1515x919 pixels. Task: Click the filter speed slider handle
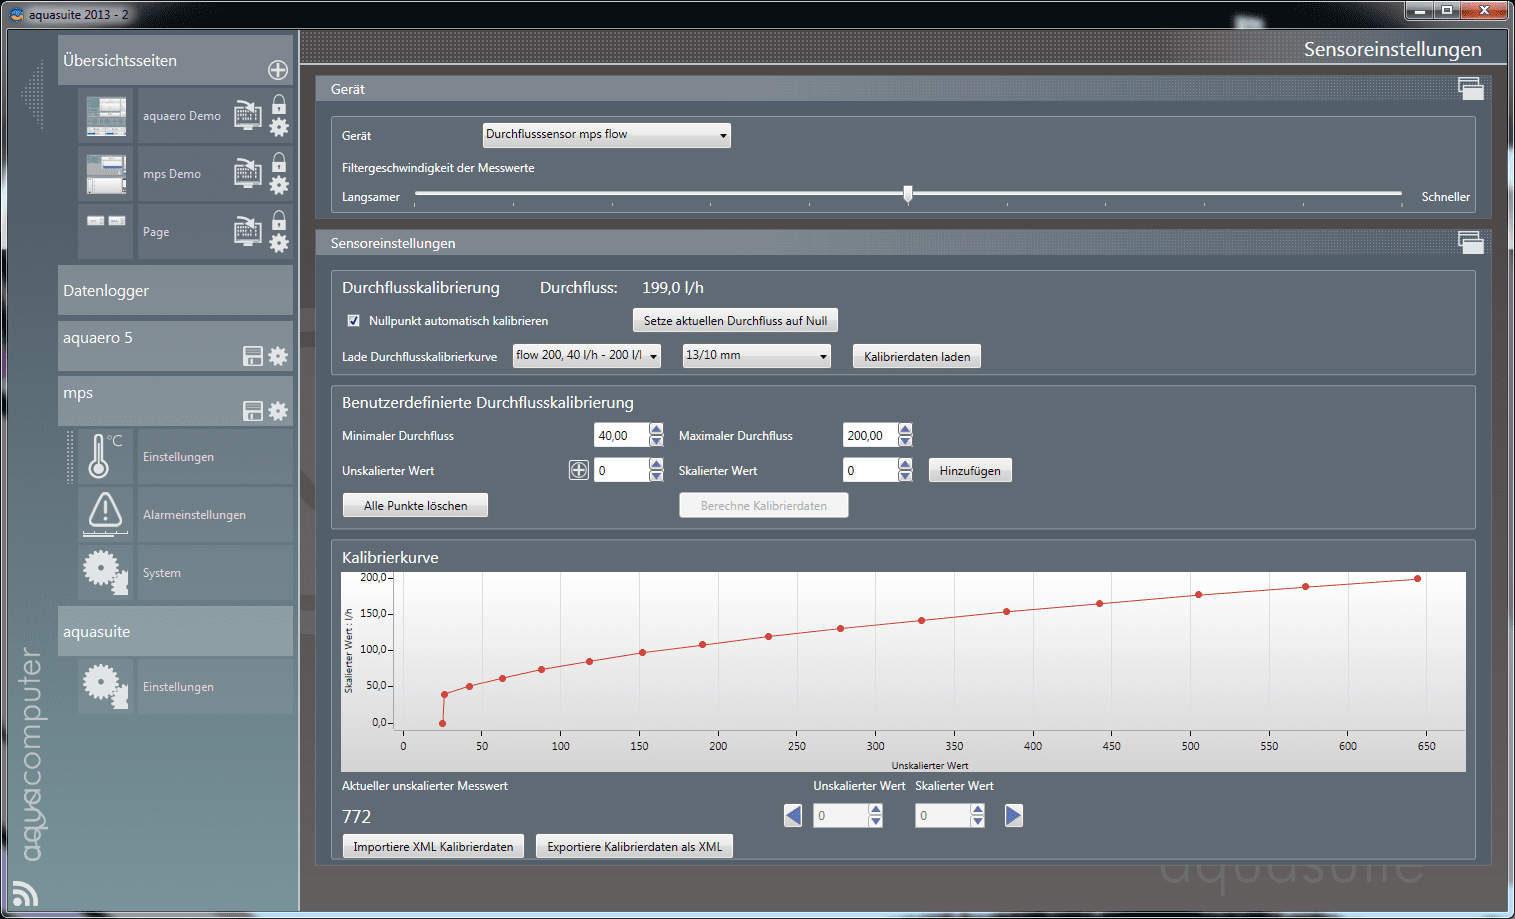[x=908, y=193]
